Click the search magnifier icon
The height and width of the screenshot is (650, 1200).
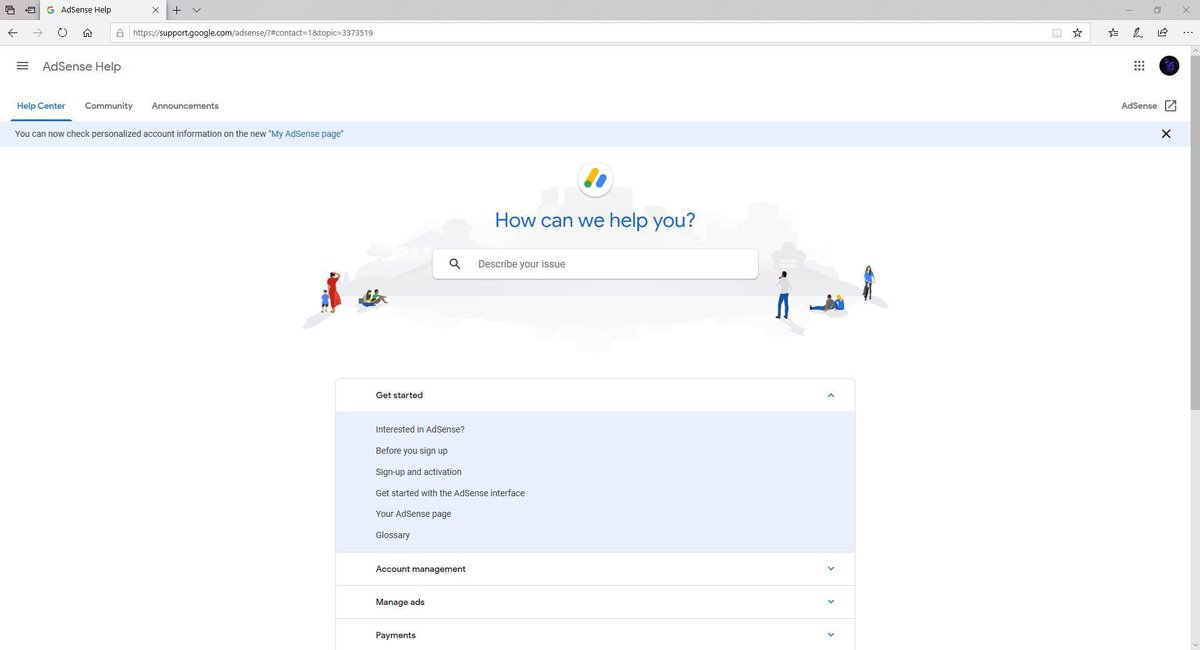(455, 264)
